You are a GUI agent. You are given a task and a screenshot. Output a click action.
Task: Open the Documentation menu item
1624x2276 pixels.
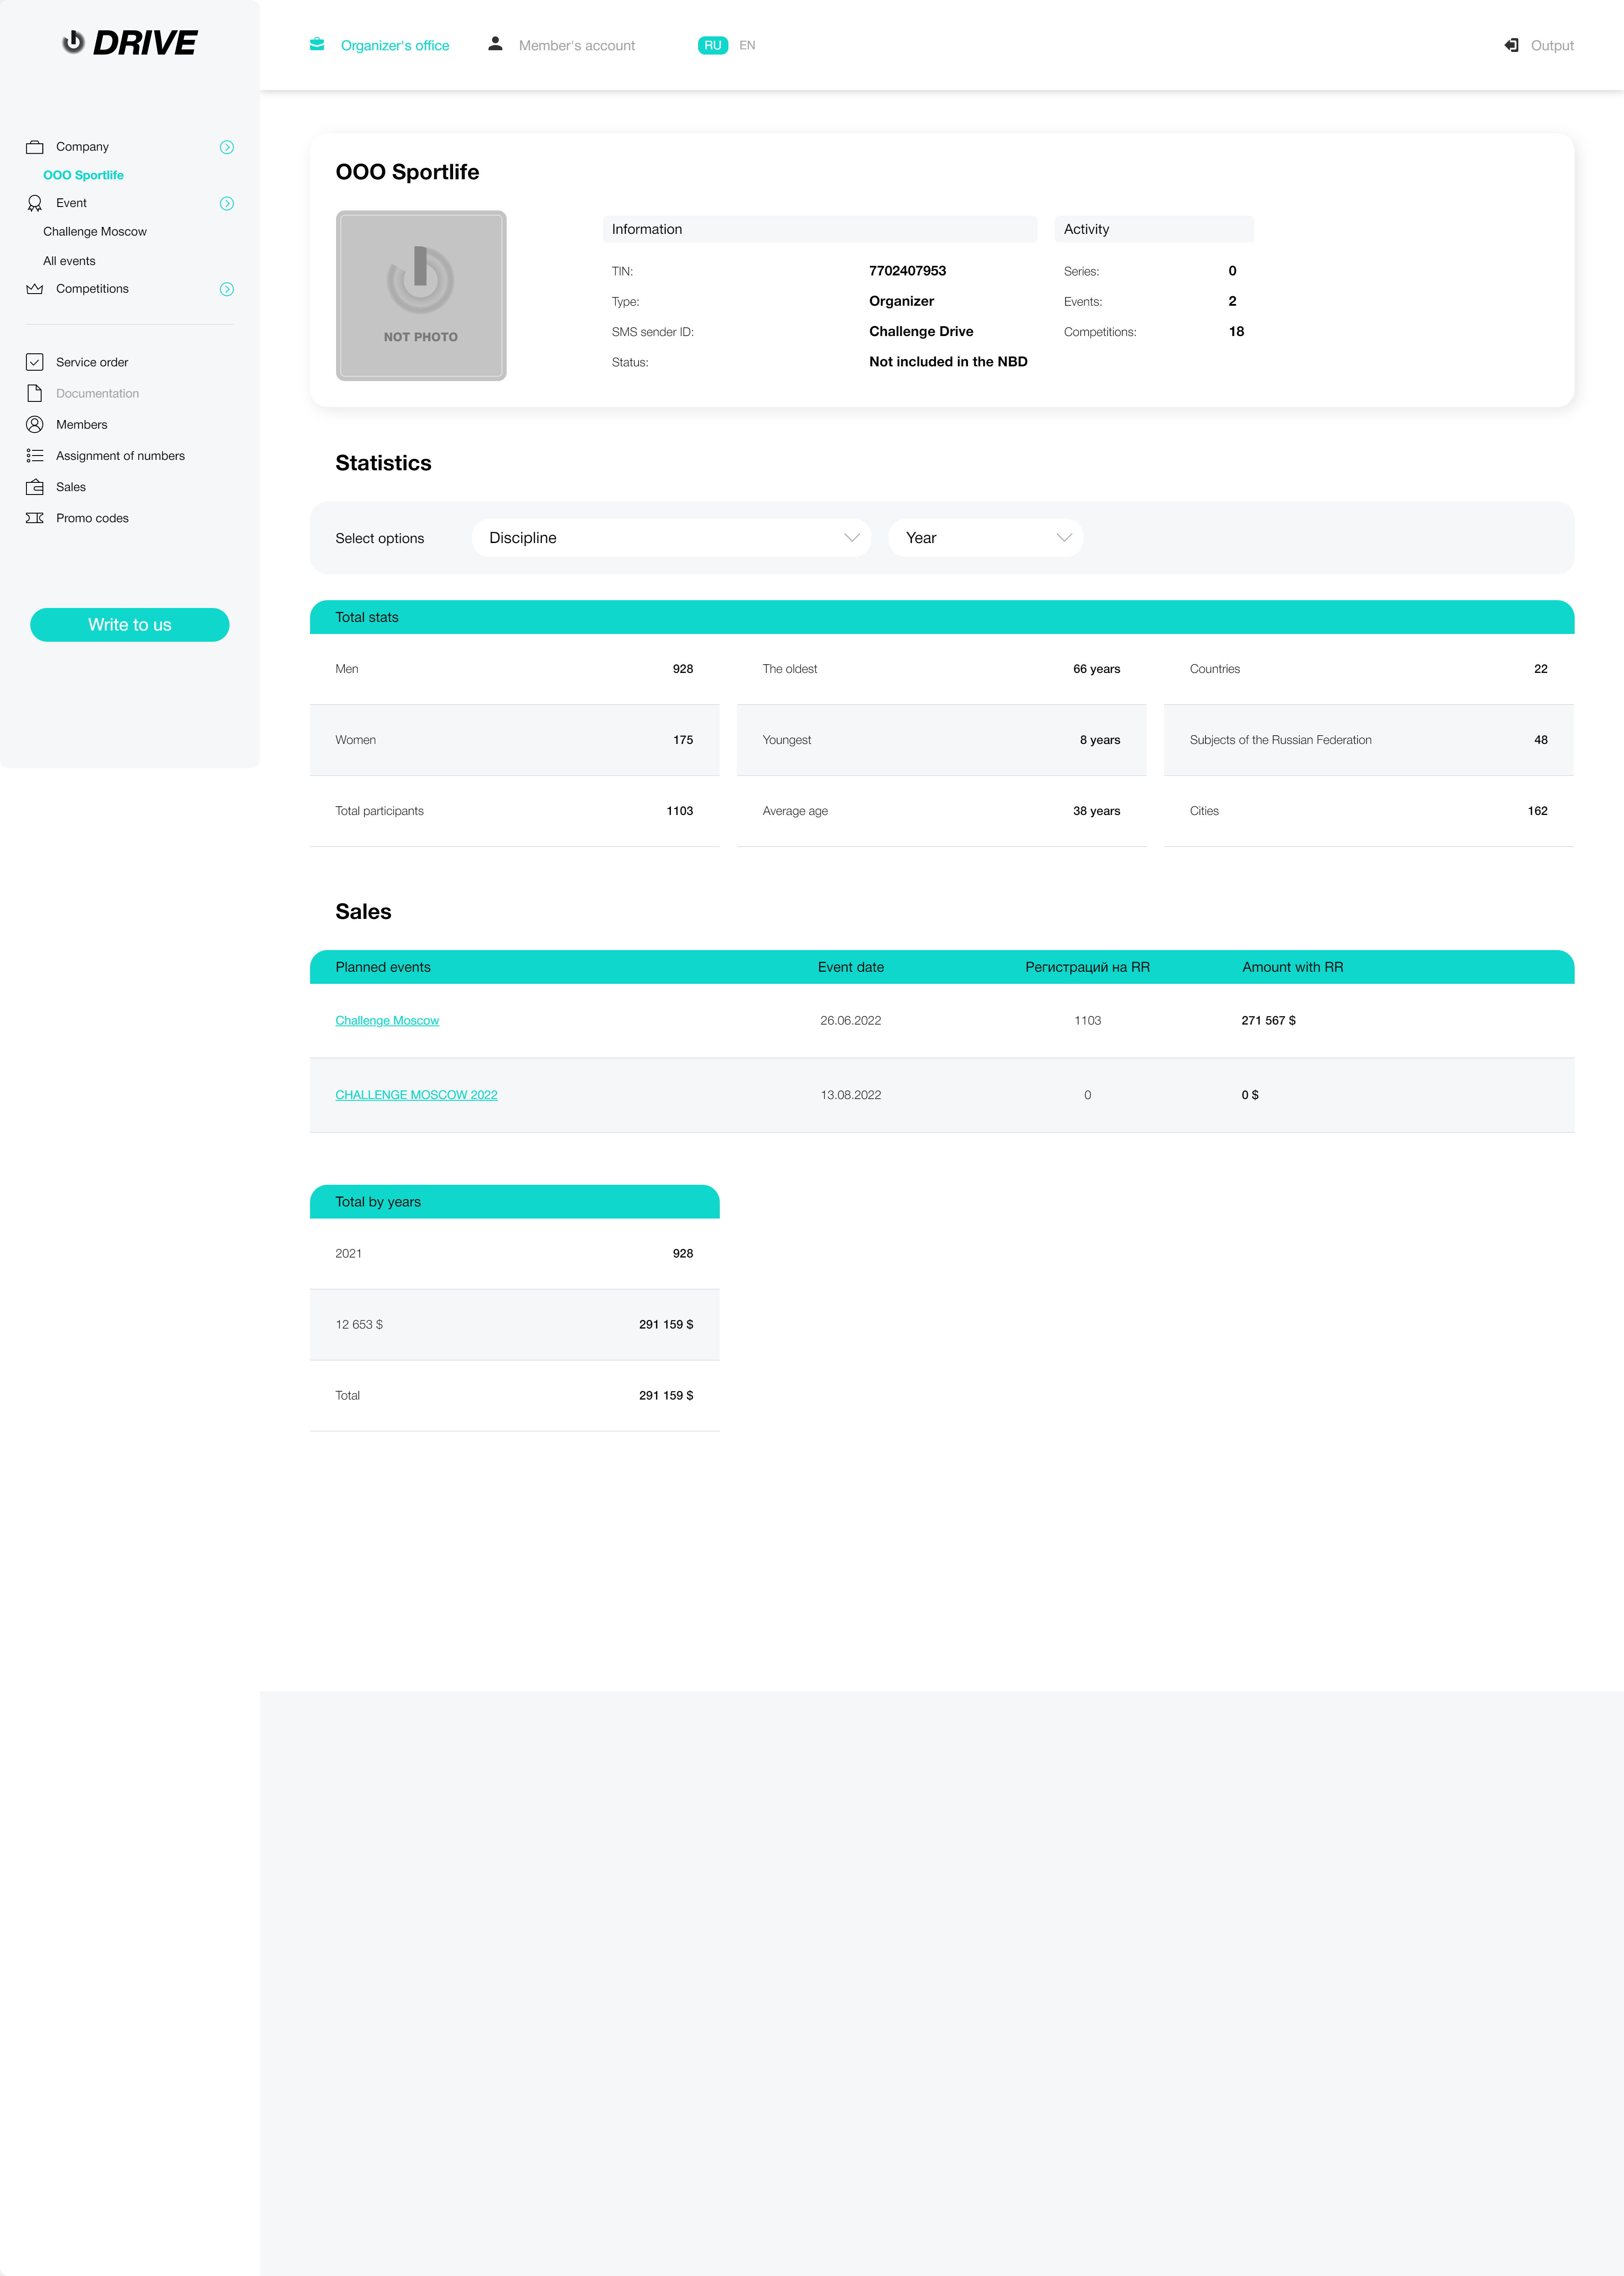tap(97, 393)
